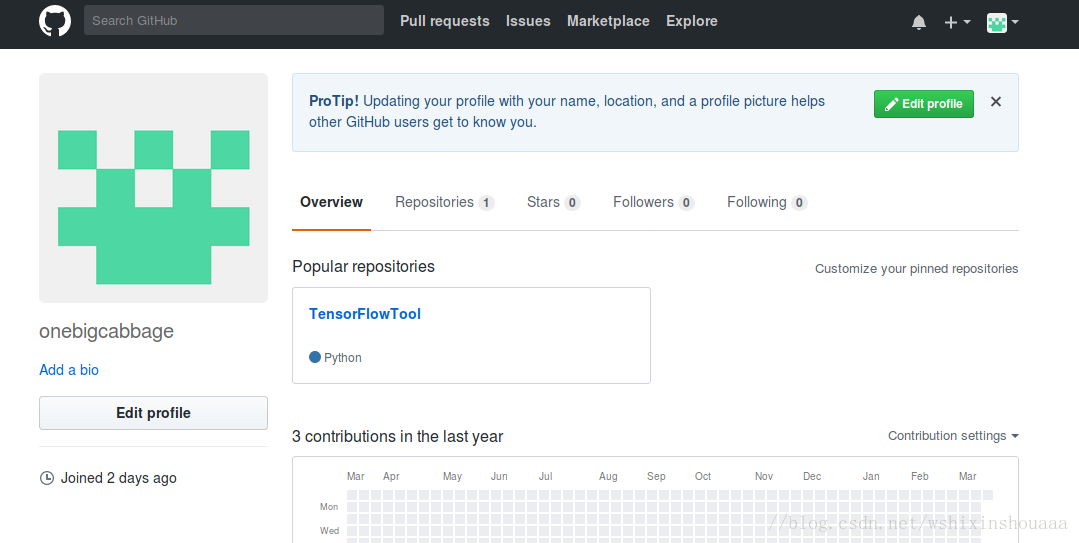The width and height of the screenshot is (1079, 543).
Task: Click the clock icon beside Joined
Action: pyautogui.click(x=47, y=478)
